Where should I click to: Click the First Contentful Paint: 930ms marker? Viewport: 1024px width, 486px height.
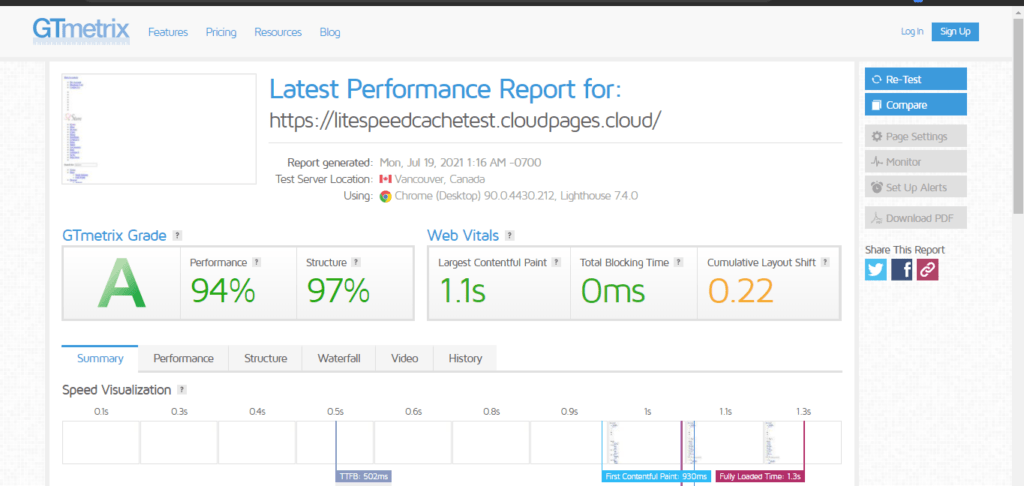(656, 477)
